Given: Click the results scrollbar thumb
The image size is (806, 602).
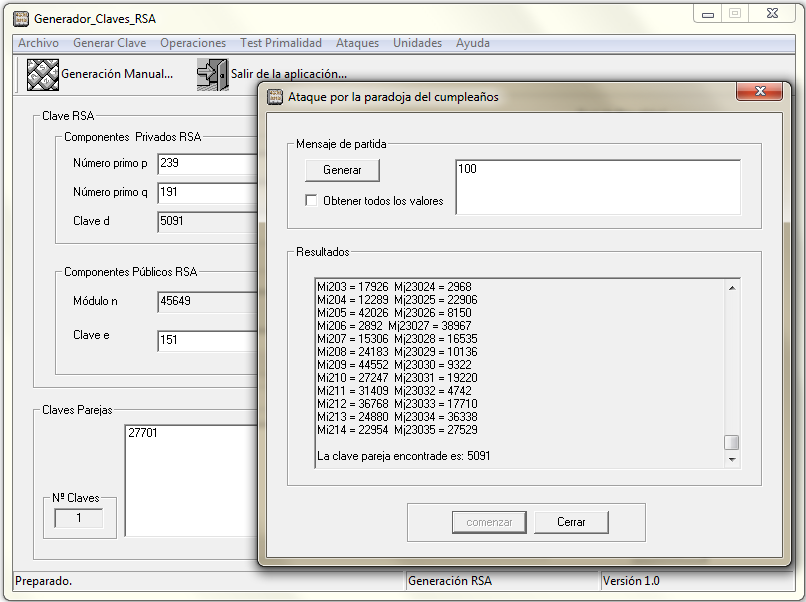Looking at the screenshot, I should [732, 443].
